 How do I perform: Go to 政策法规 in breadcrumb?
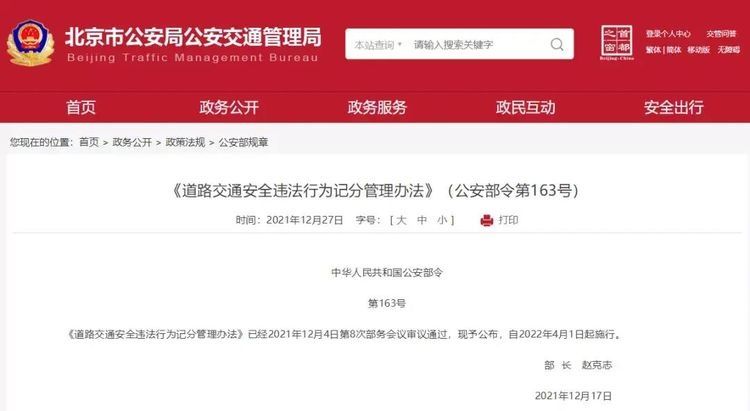point(185,142)
